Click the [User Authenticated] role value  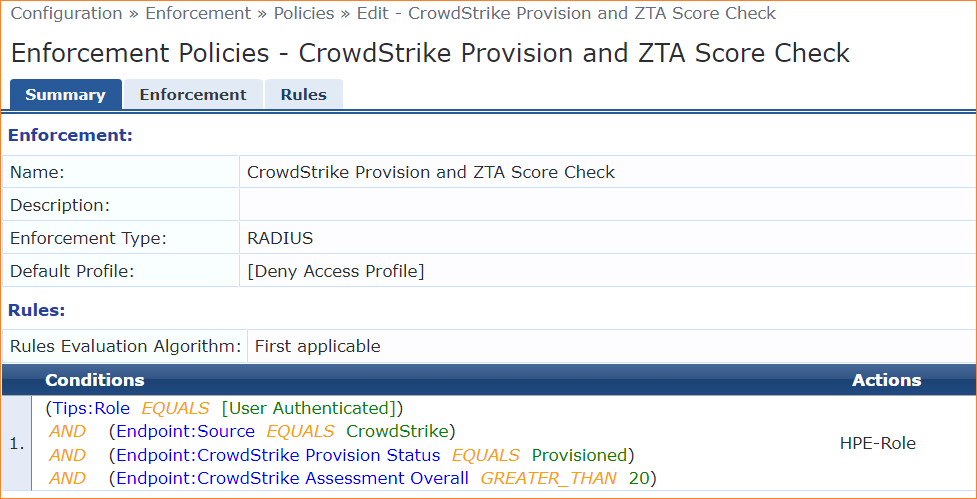coord(310,409)
